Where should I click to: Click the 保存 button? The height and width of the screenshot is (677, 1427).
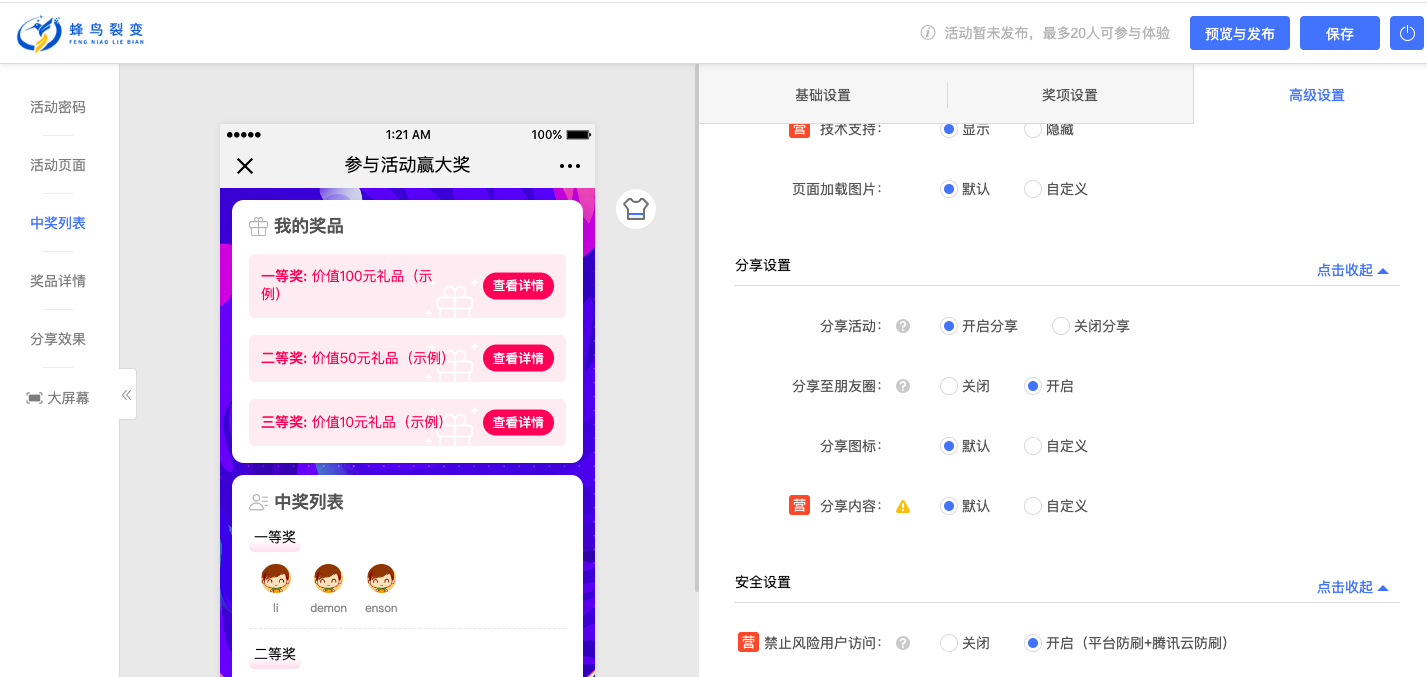1339,33
